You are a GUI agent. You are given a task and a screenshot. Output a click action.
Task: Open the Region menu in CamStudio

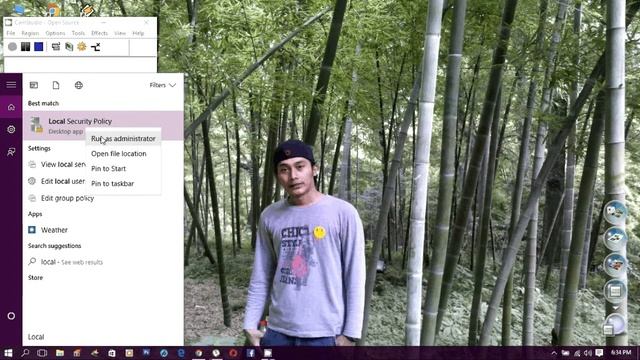30,33
